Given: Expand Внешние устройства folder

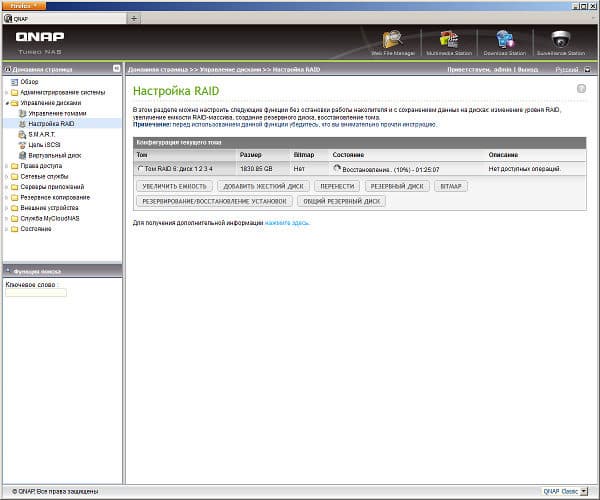Looking at the screenshot, I should point(7,208).
